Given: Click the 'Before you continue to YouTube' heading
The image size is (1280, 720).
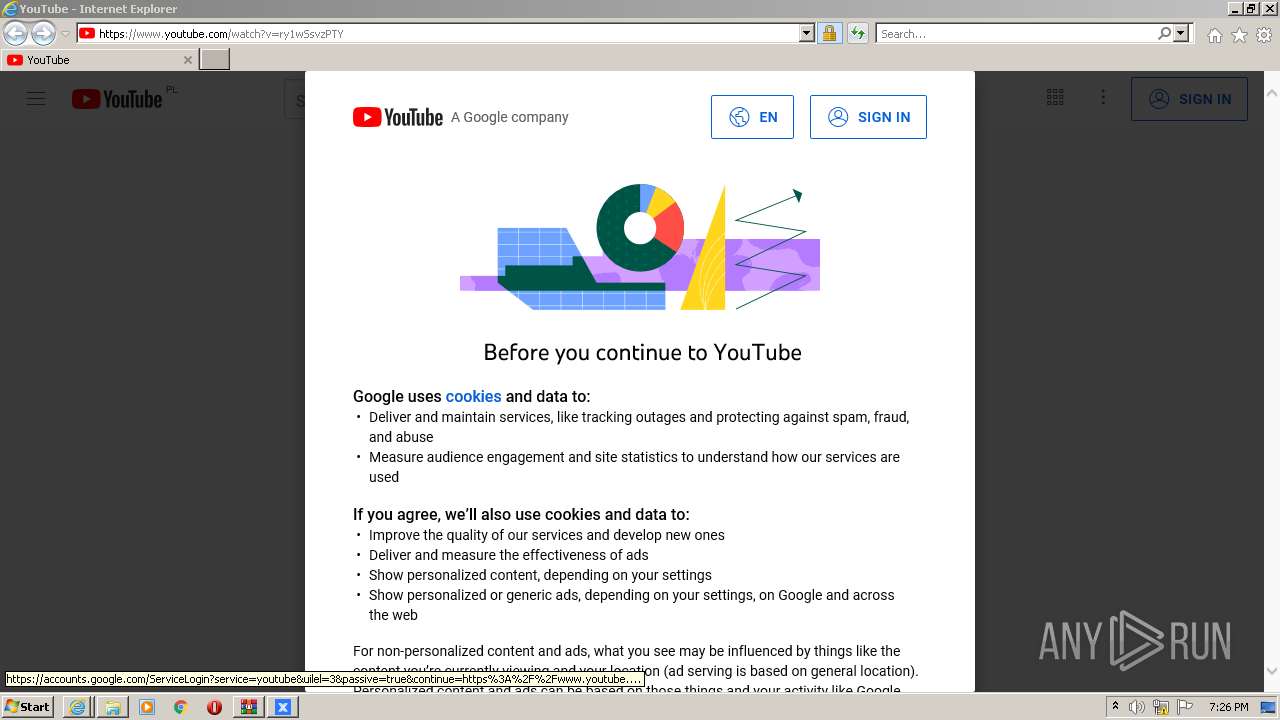Looking at the screenshot, I should coord(642,352).
